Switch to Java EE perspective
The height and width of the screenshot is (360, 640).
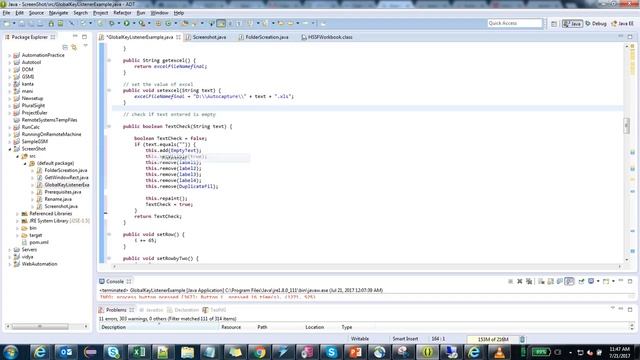622,24
